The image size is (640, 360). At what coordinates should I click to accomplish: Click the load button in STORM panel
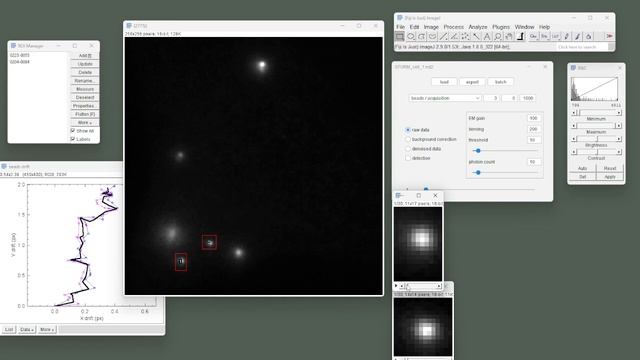point(444,82)
